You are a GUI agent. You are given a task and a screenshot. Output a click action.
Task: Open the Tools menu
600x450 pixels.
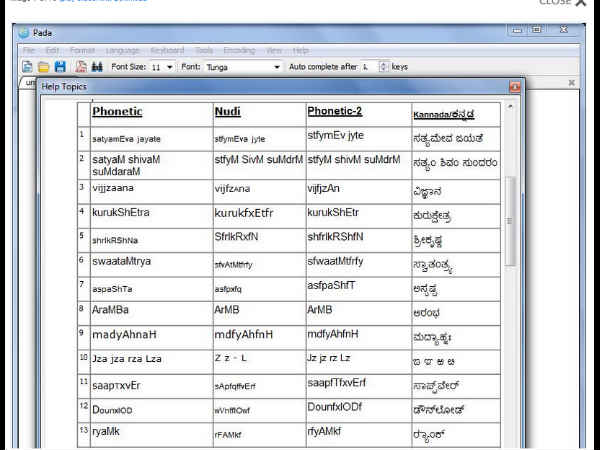pos(204,51)
